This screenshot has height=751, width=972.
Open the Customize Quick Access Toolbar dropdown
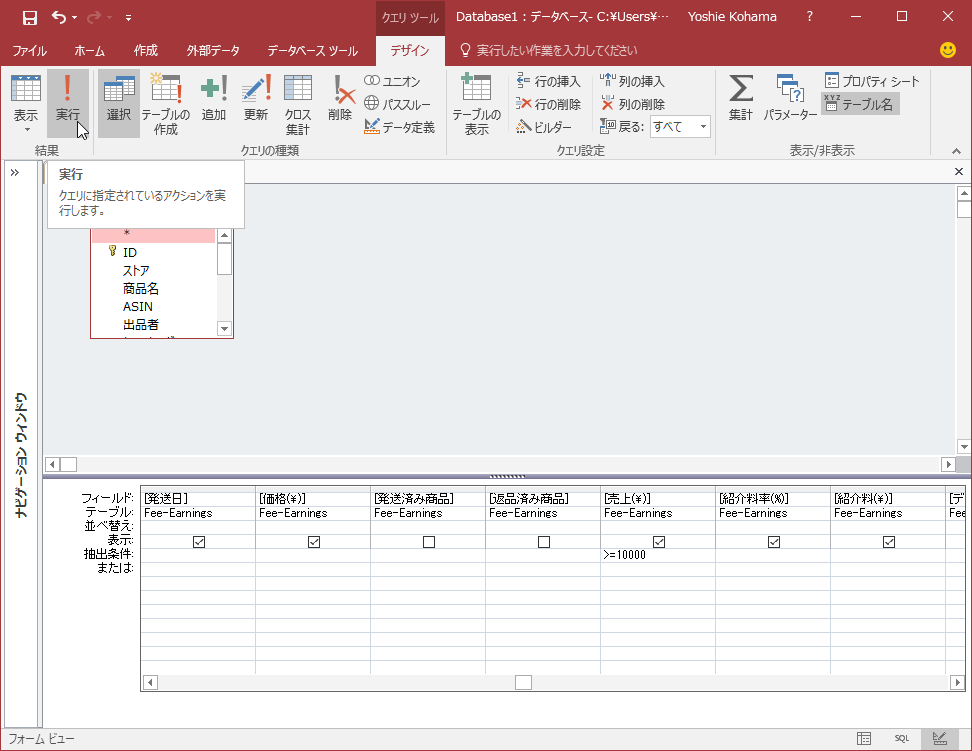coord(128,18)
